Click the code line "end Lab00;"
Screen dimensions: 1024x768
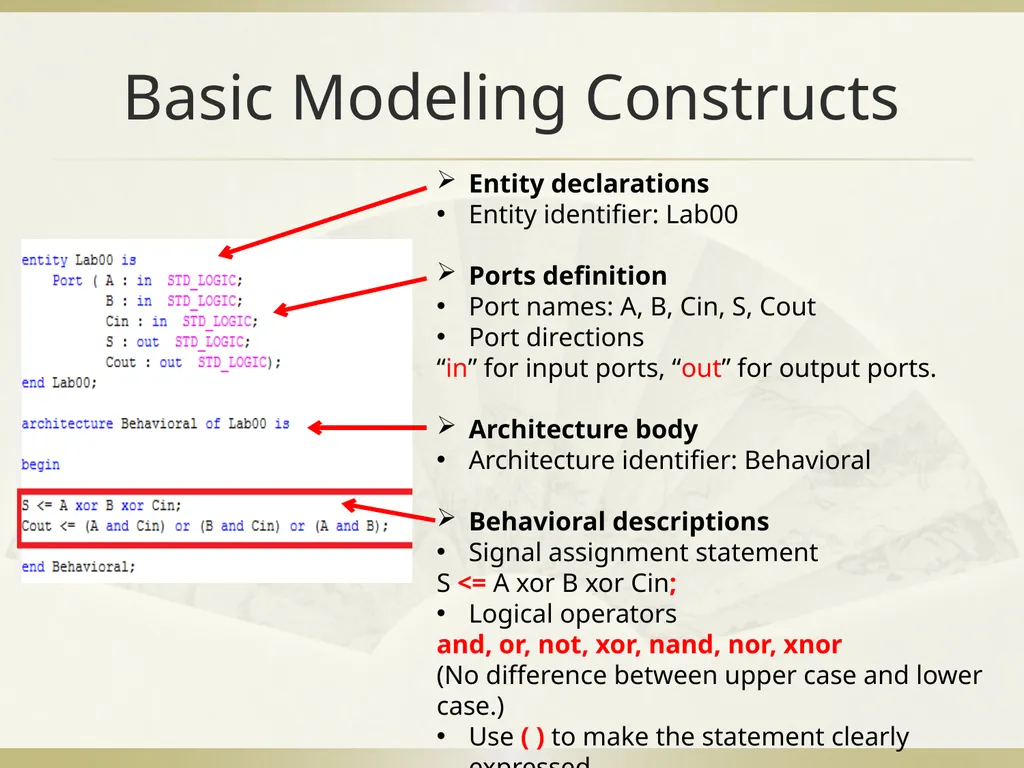tap(59, 383)
